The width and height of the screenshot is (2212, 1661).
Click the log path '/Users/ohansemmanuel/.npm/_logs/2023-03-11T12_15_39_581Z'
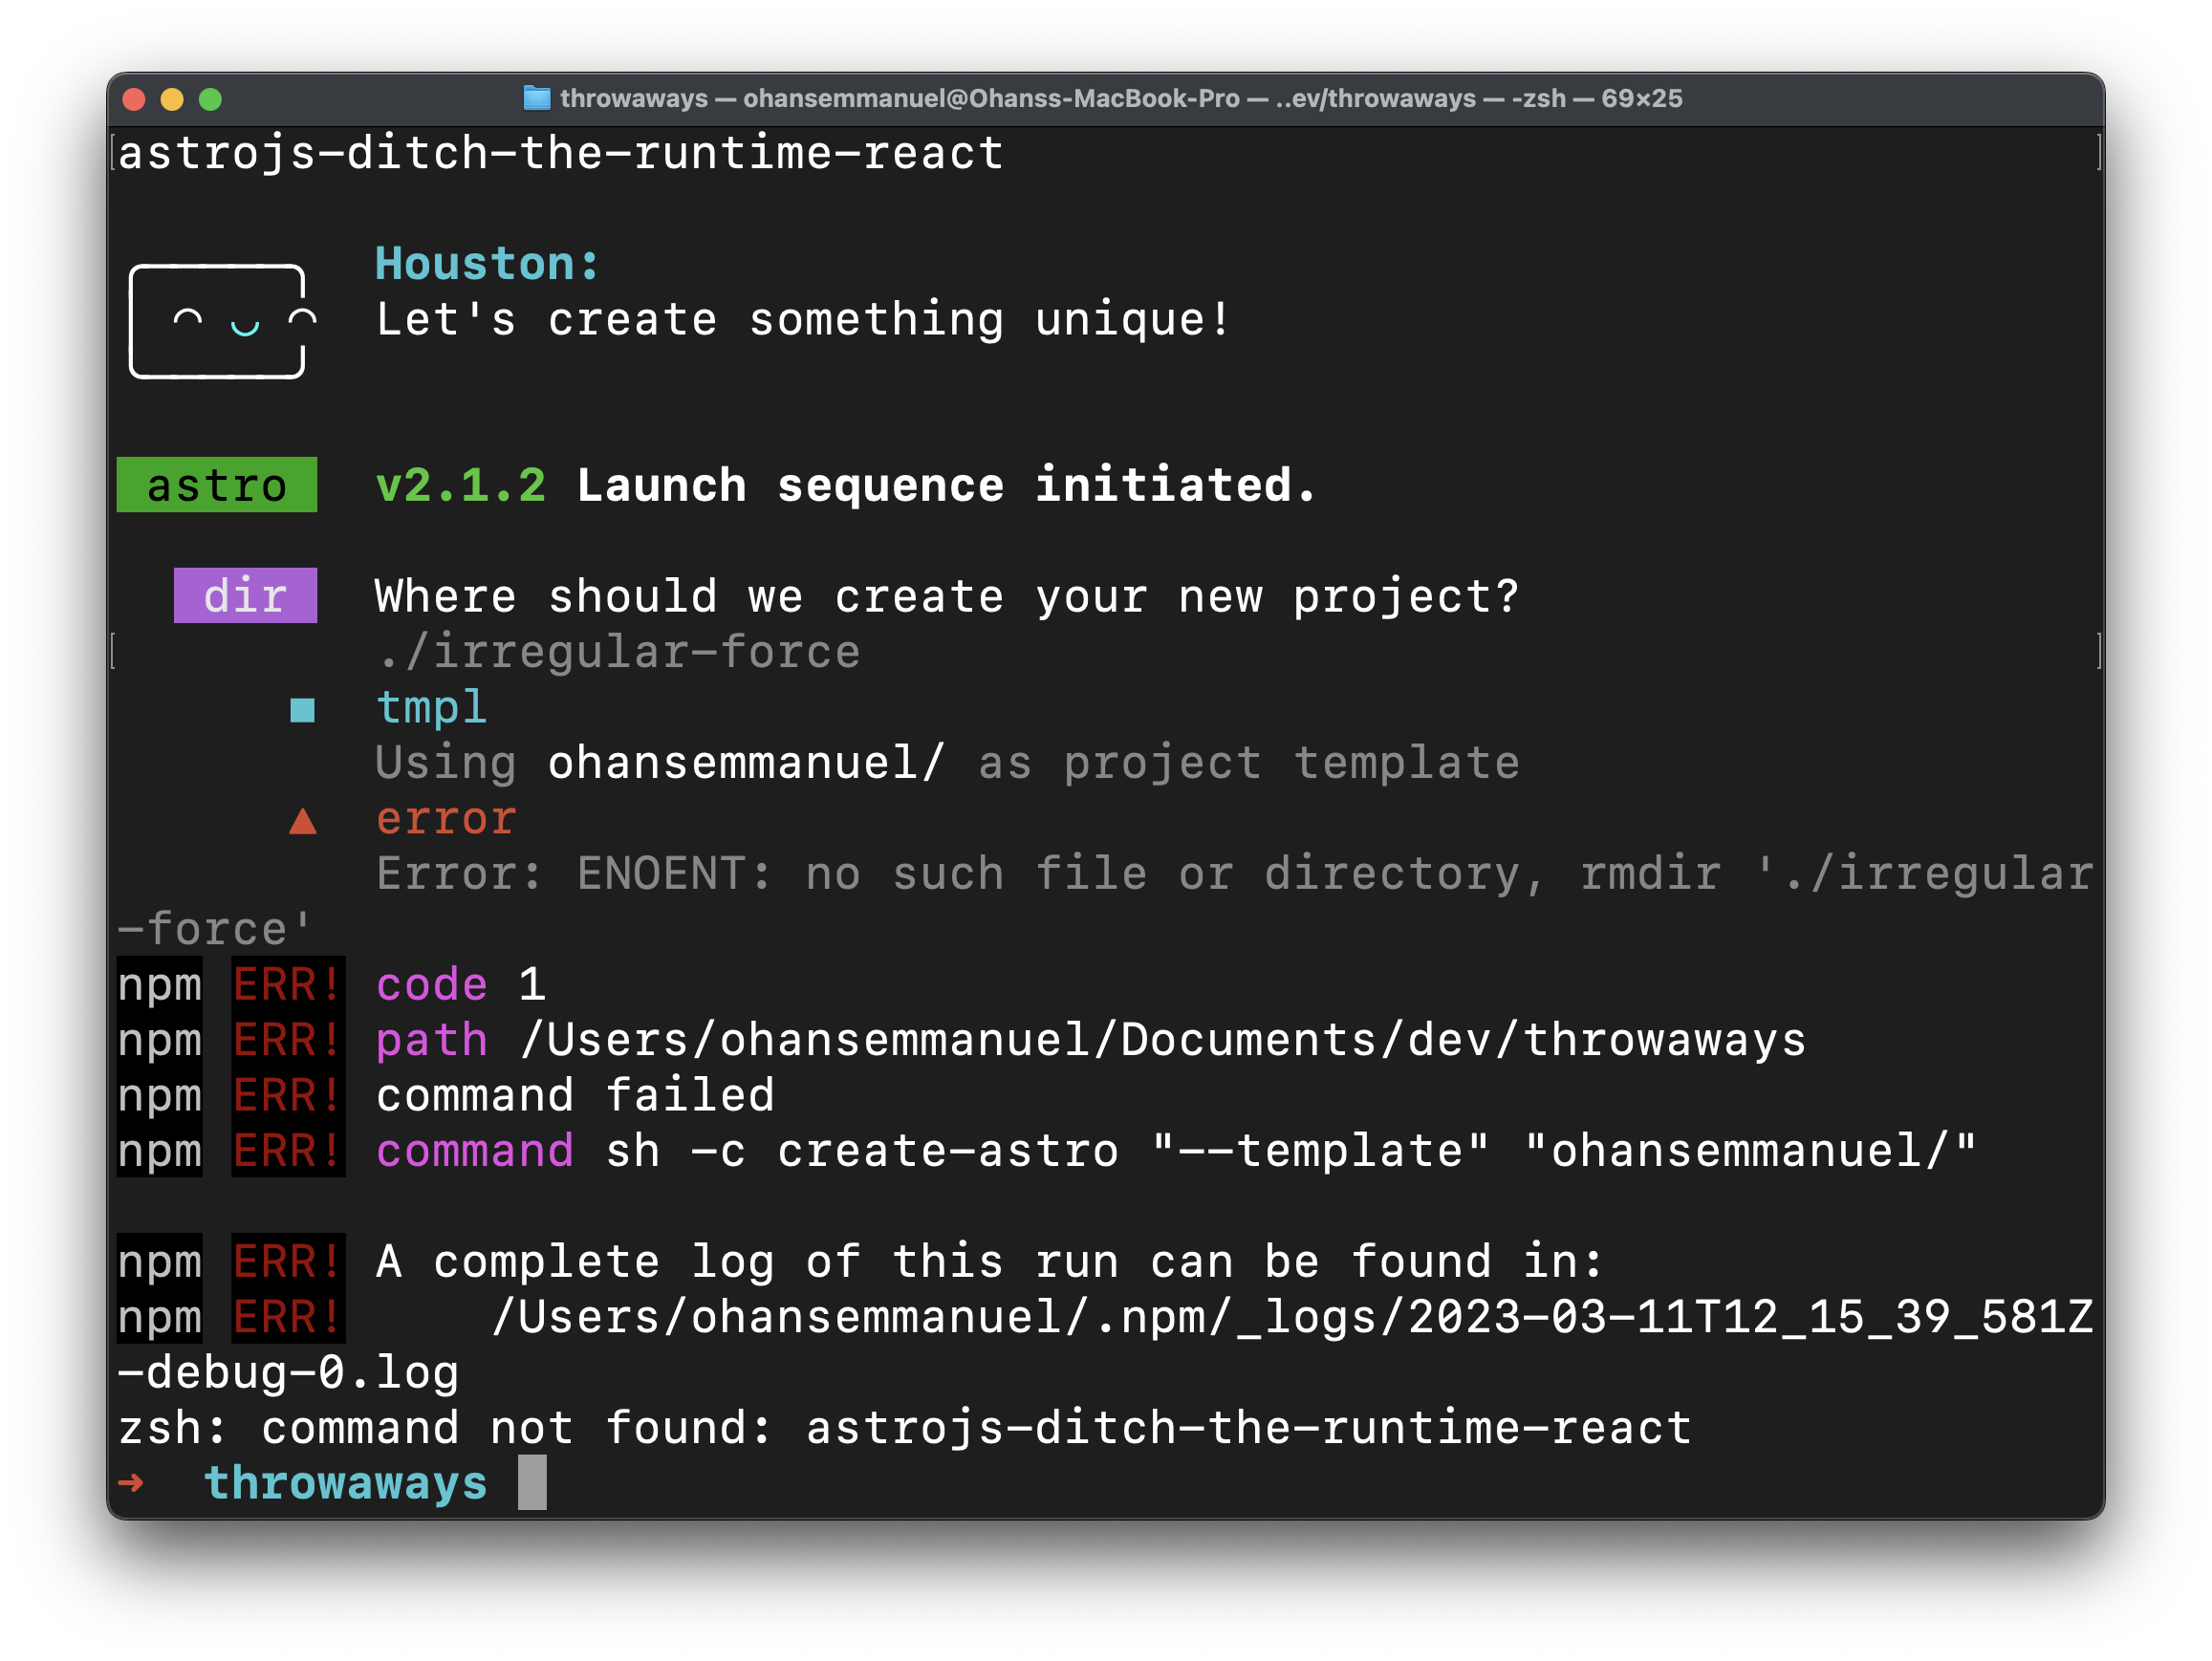(1292, 1317)
